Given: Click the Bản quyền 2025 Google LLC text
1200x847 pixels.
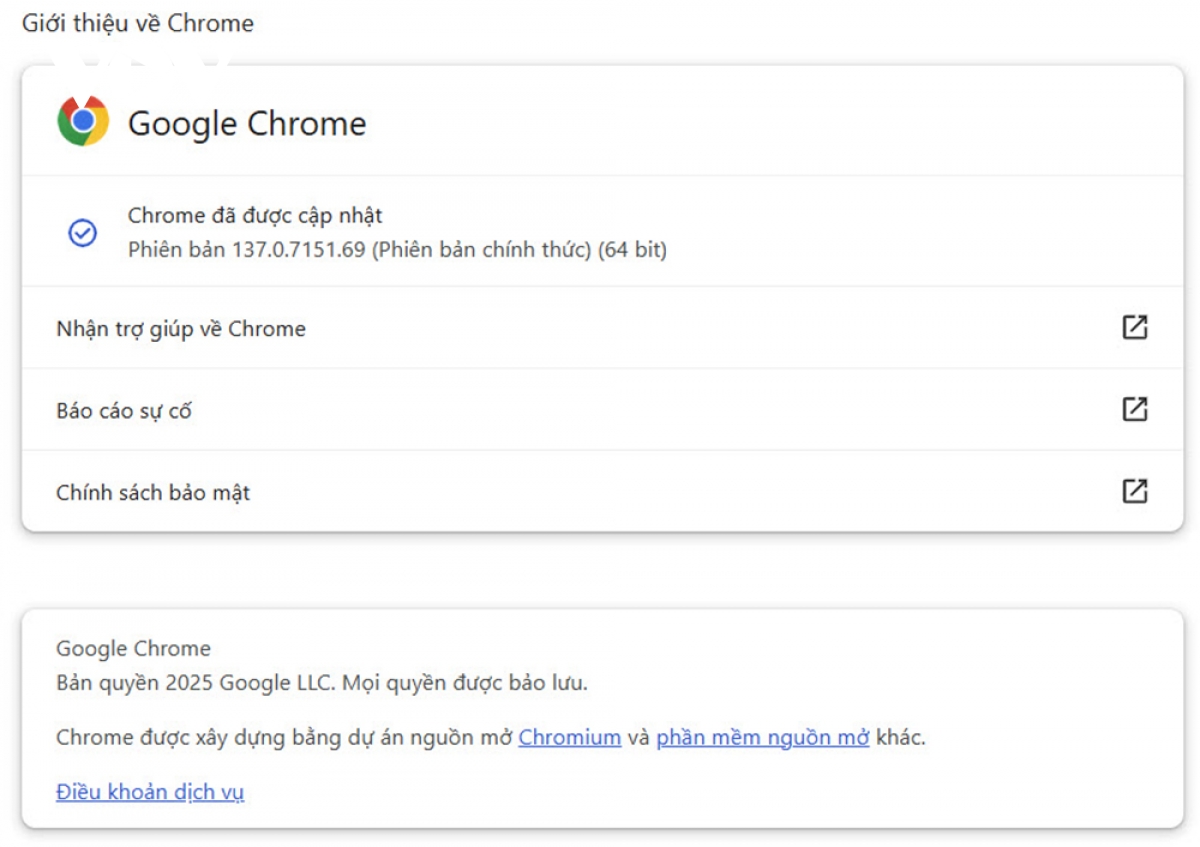Looking at the screenshot, I should click(197, 684).
